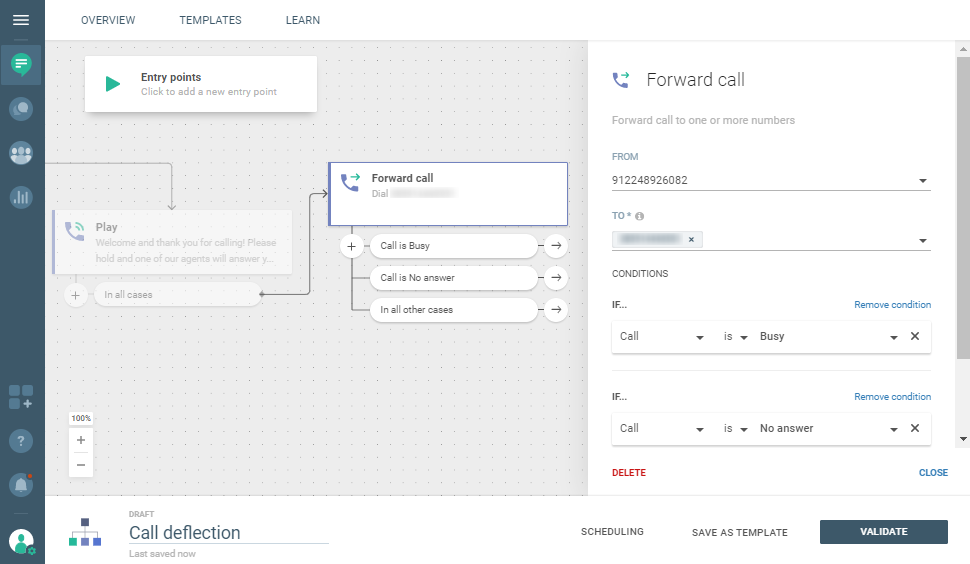970x564 pixels.
Task: Open the Busy condition value dropdown
Action: 893,337
